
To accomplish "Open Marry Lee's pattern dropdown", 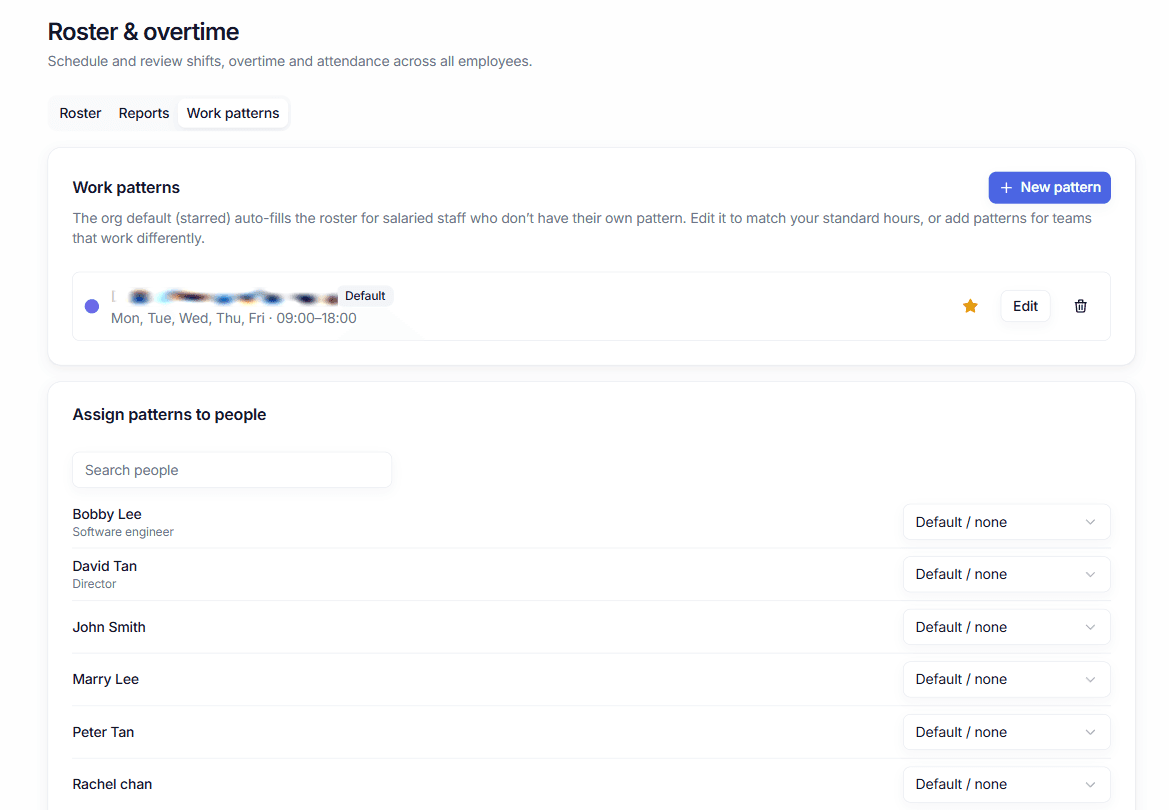I will coord(1006,679).
